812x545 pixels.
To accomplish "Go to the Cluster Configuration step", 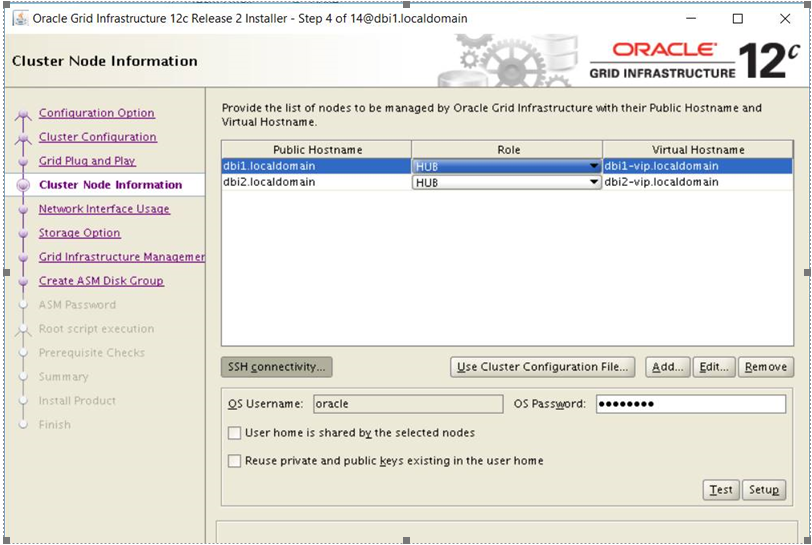I will [x=97, y=137].
